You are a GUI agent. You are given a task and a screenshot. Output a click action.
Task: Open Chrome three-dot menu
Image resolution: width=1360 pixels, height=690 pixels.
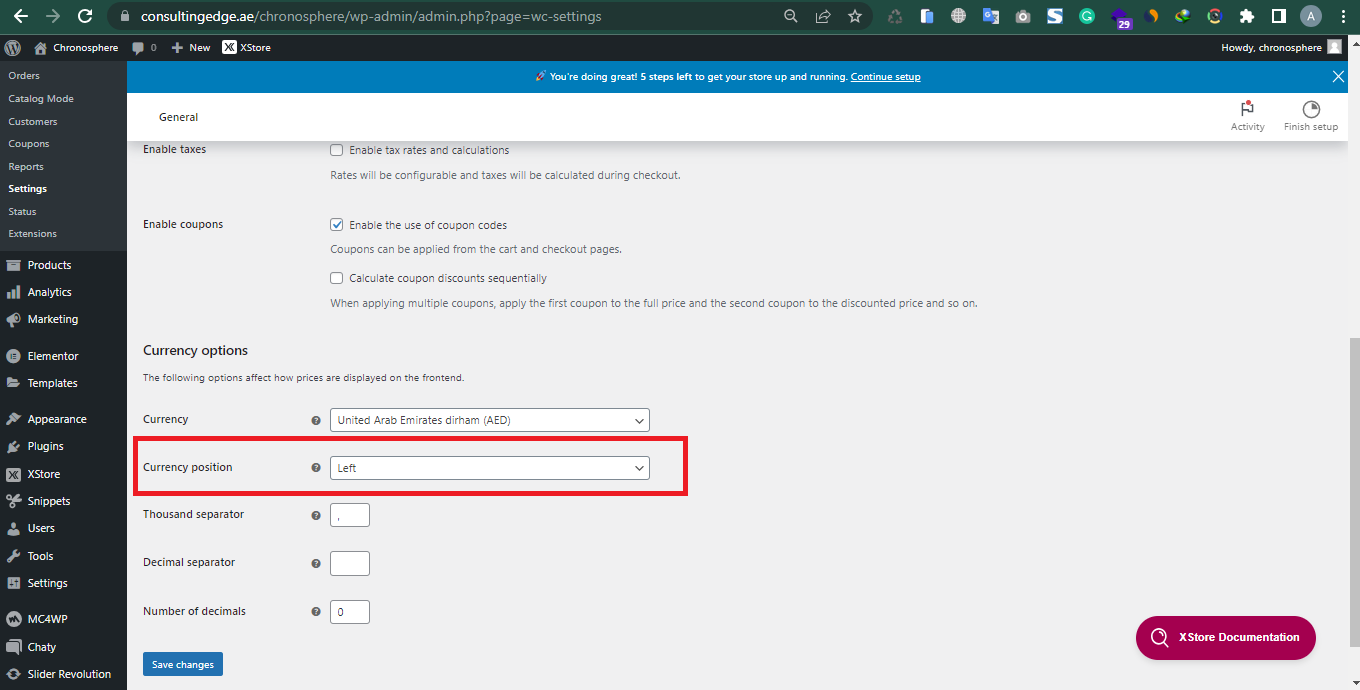pyautogui.click(x=1342, y=16)
